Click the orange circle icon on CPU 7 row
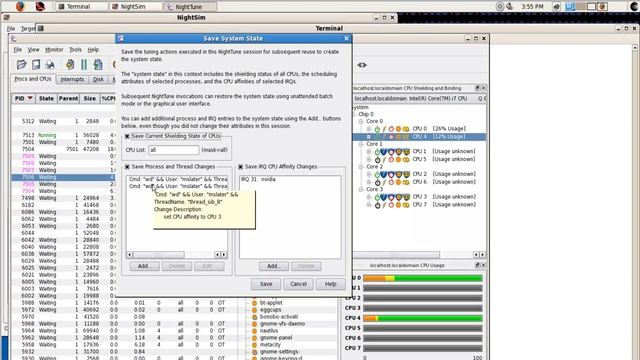The height and width of the screenshot is (360, 640). pos(398,205)
